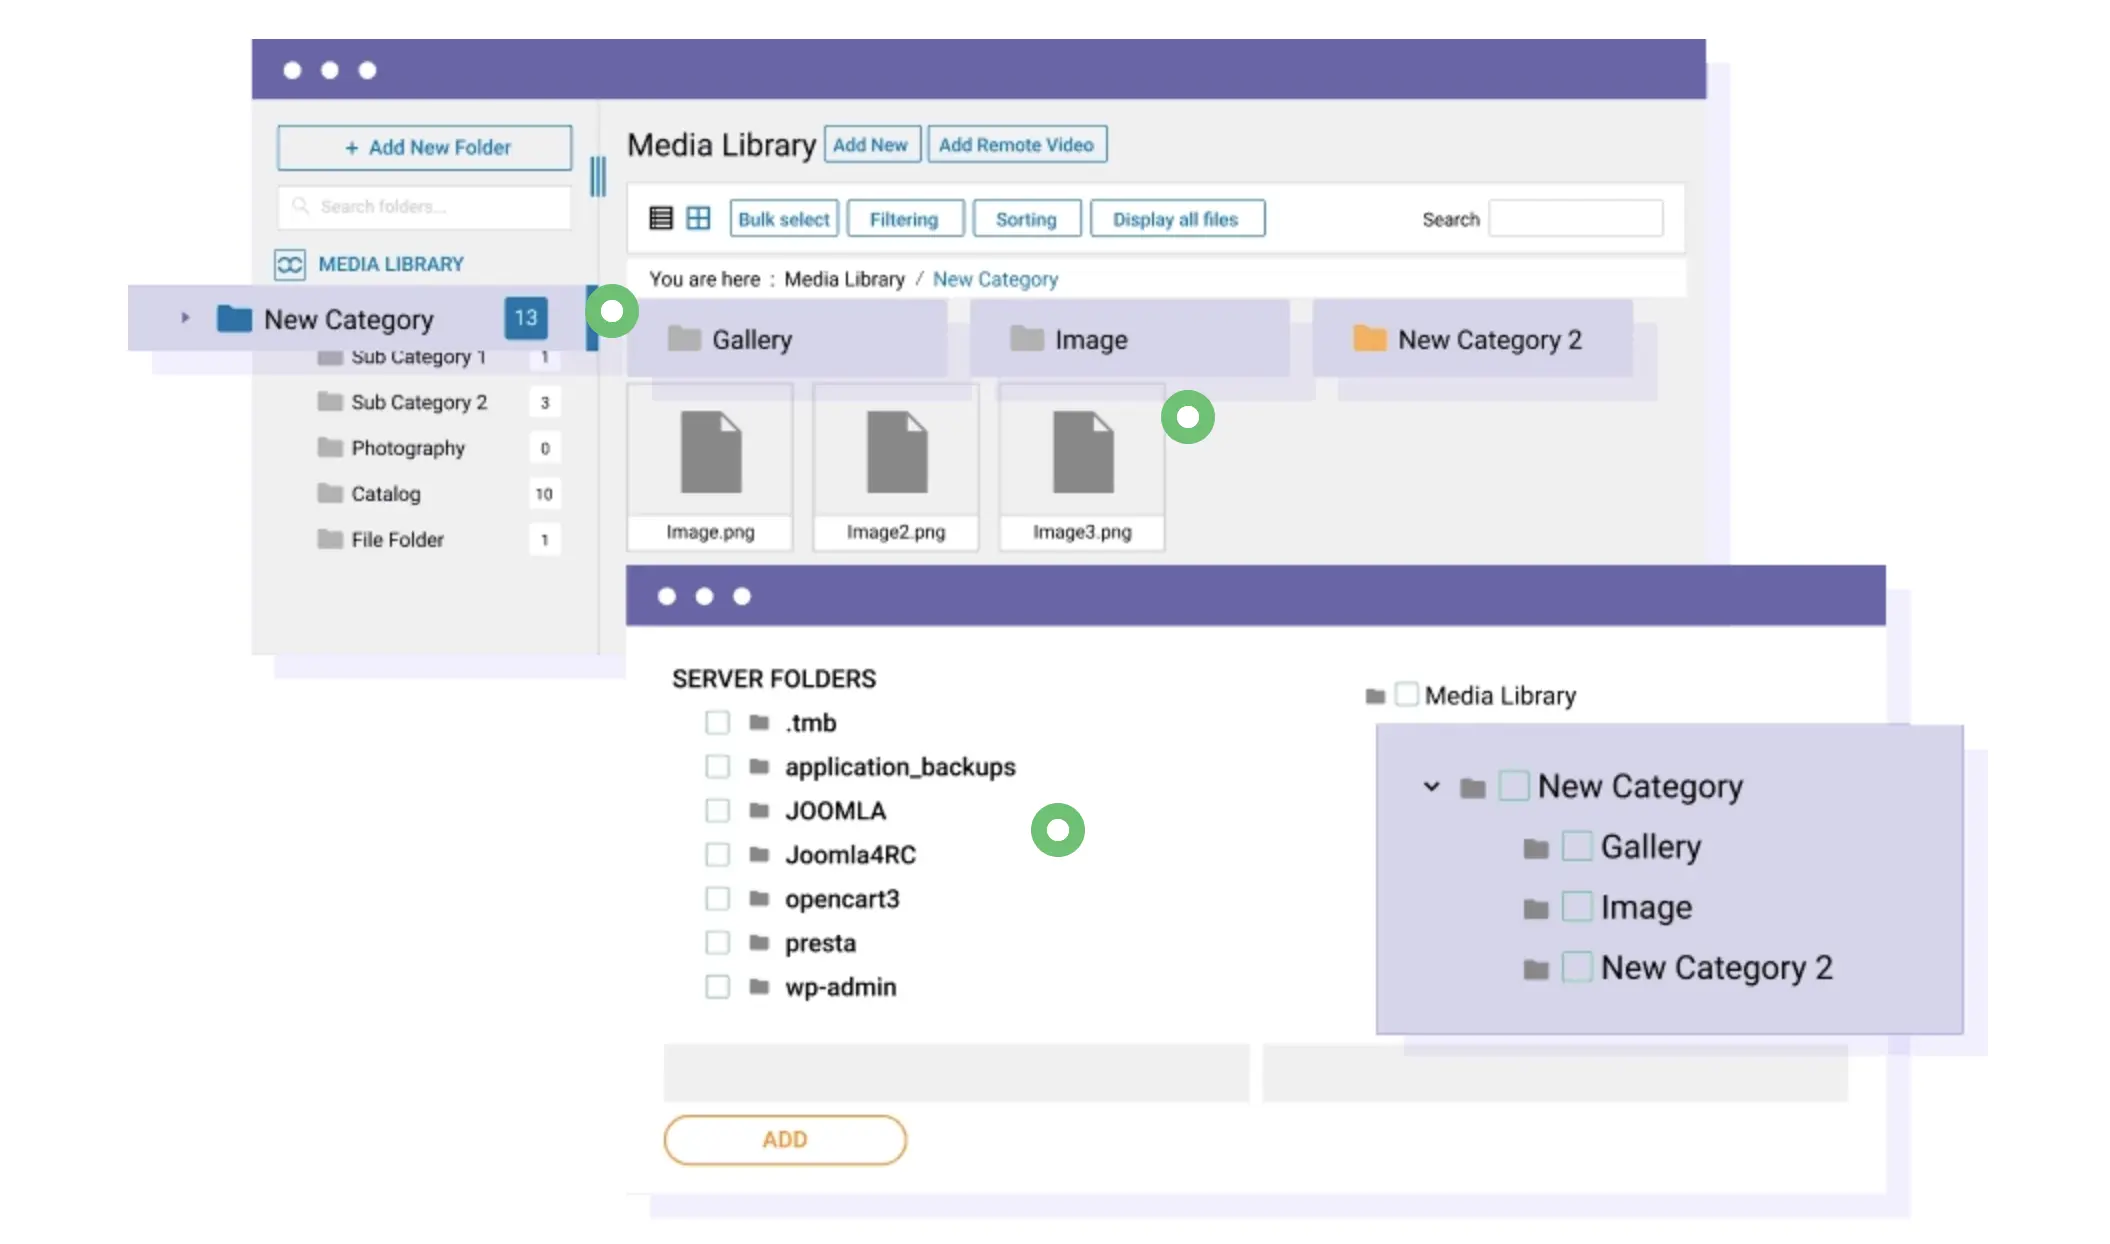Click the Add Remote Video icon button
The image size is (2110, 1244).
[1016, 144]
